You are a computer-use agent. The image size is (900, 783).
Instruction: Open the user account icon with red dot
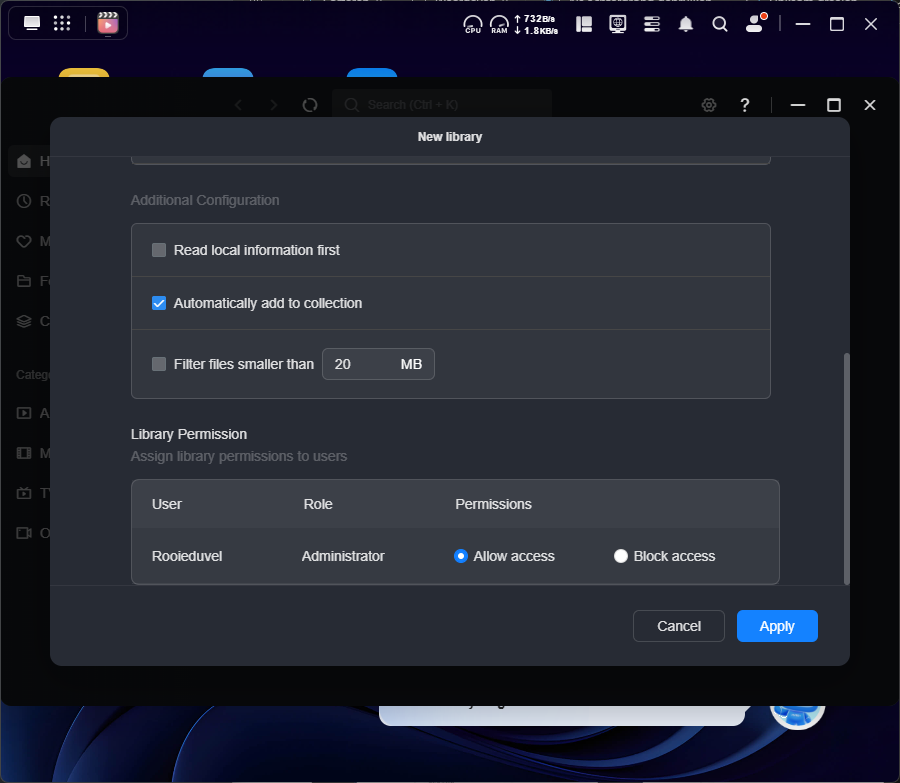click(755, 24)
